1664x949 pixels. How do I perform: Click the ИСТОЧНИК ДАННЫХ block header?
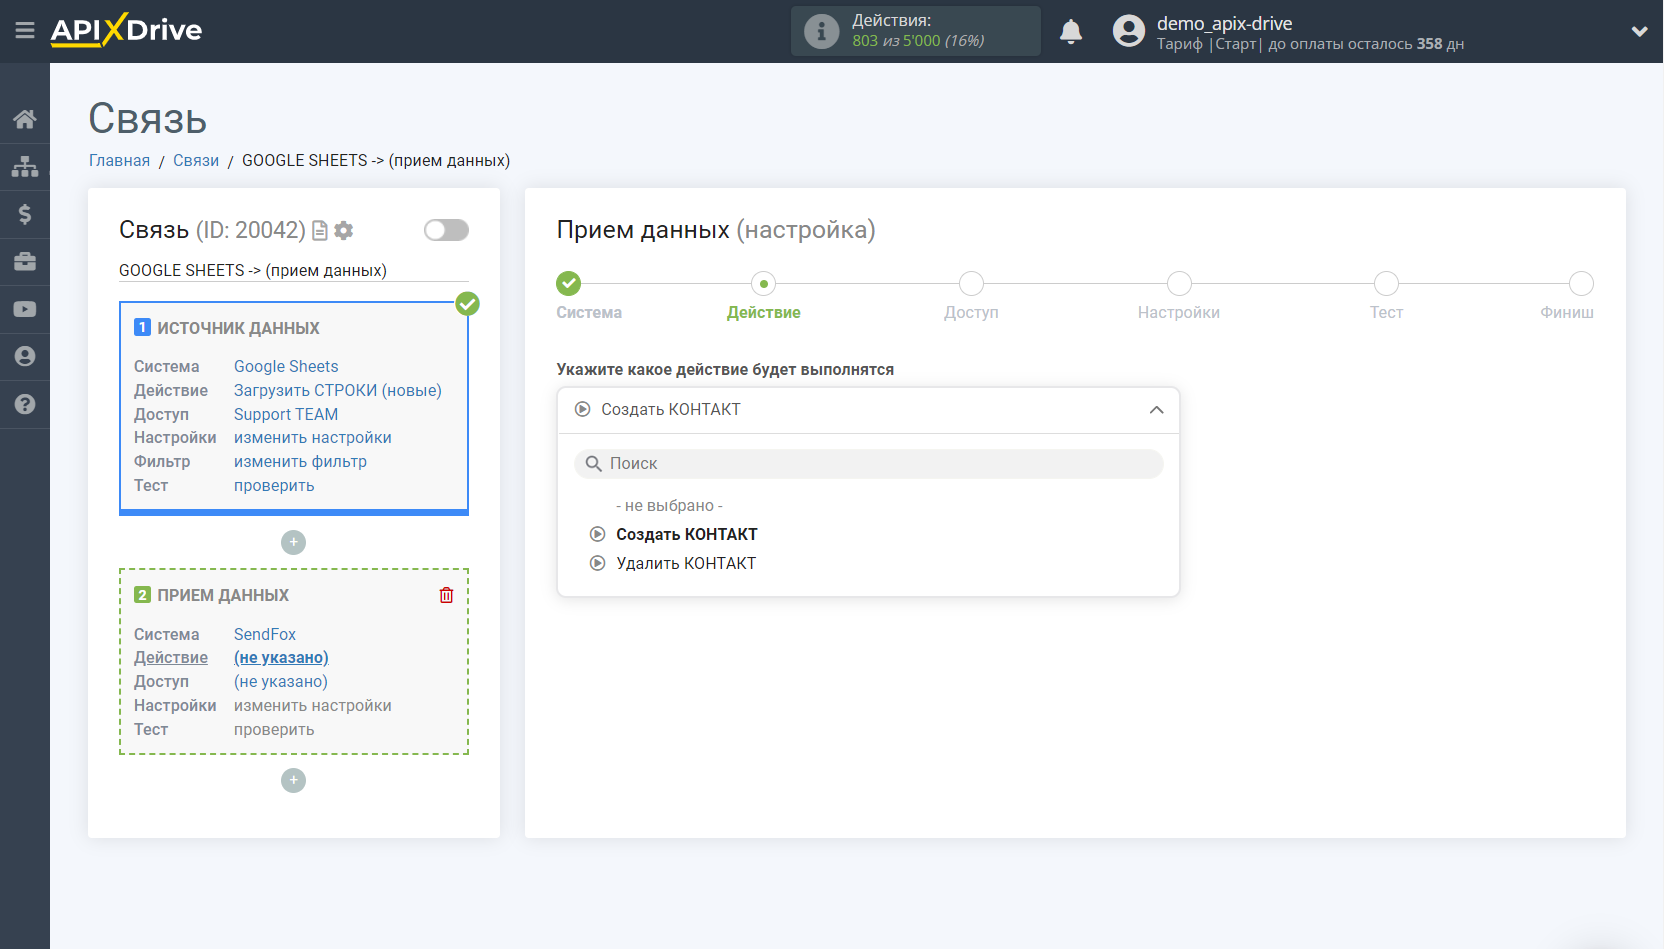pyautogui.click(x=238, y=328)
